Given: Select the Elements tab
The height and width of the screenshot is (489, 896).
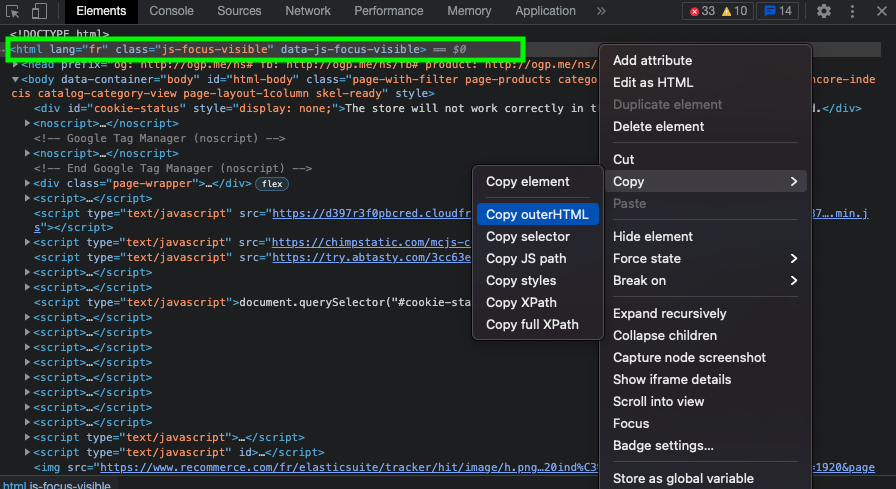Looking at the screenshot, I should (x=101, y=11).
